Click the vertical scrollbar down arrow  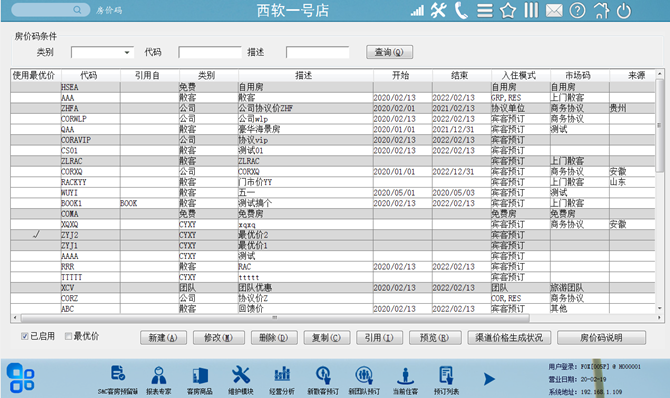[x=659, y=308]
